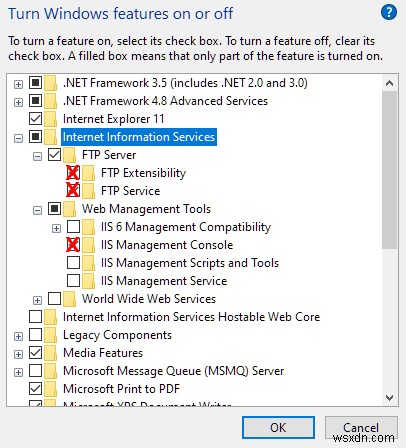Select the Internet Explorer 11 label
Screen dimensions: 406x448
tap(113, 119)
